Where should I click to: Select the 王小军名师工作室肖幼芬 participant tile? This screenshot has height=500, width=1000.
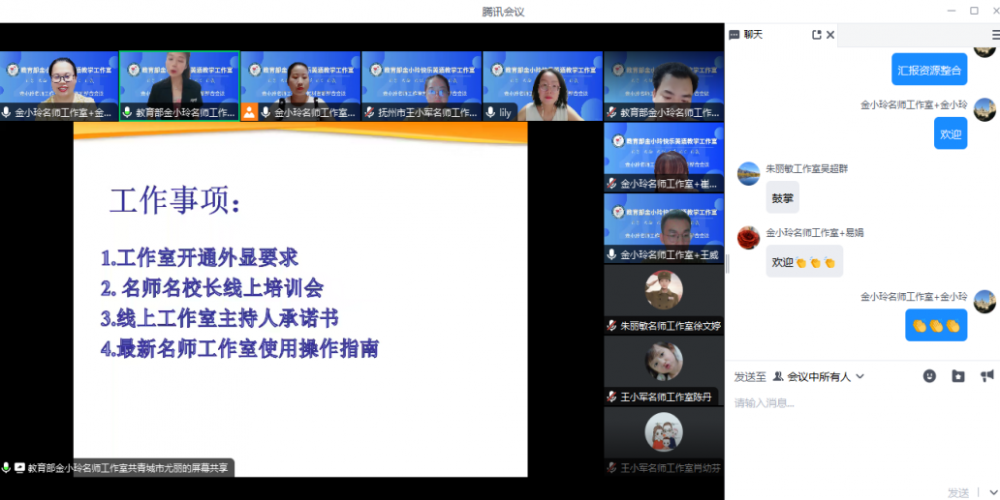point(664,441)
